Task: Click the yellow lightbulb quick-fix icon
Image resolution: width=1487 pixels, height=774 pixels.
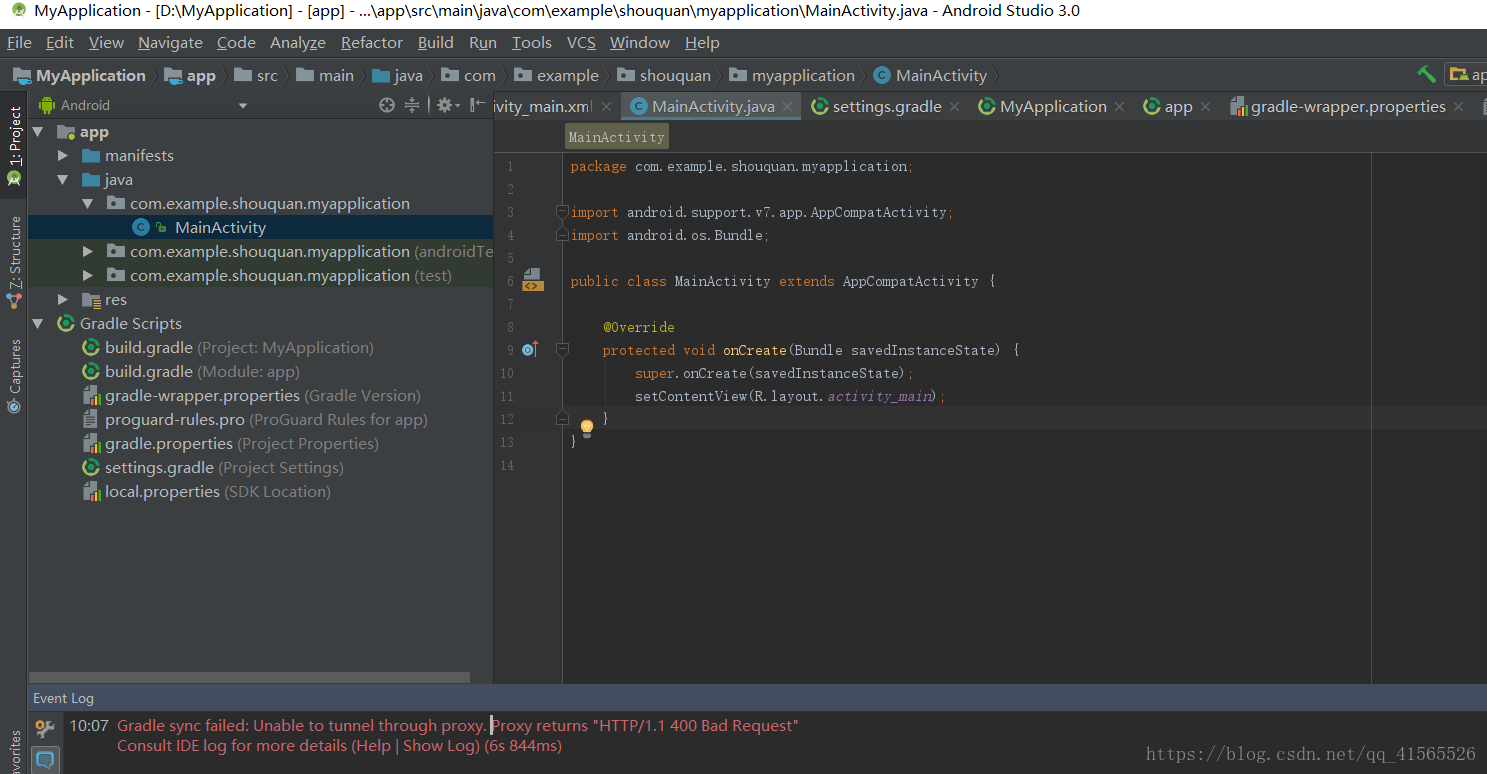Action: pos(587,428)
